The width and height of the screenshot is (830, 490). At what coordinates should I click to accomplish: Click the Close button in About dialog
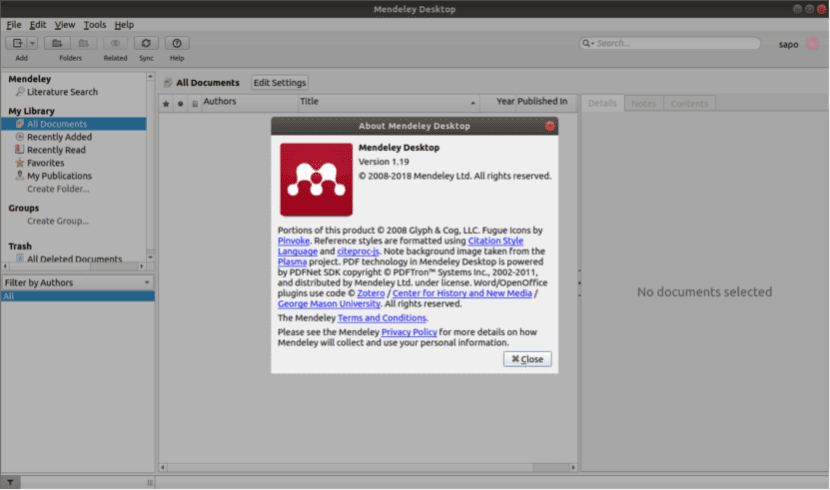(527, 359)
